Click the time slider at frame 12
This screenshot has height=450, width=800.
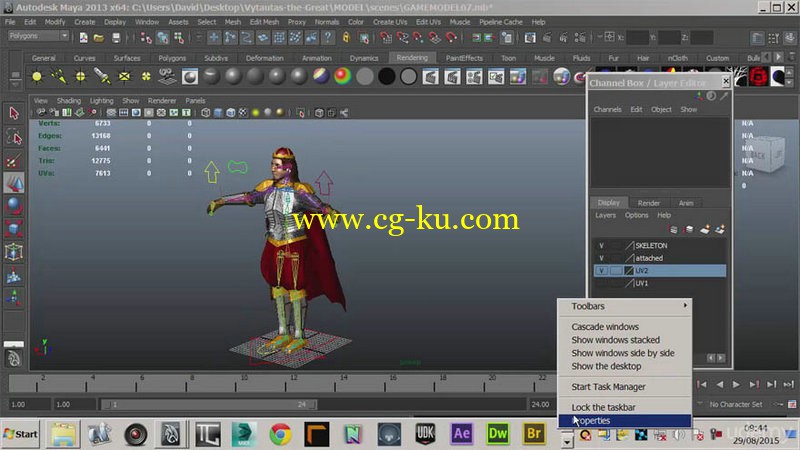294,382
